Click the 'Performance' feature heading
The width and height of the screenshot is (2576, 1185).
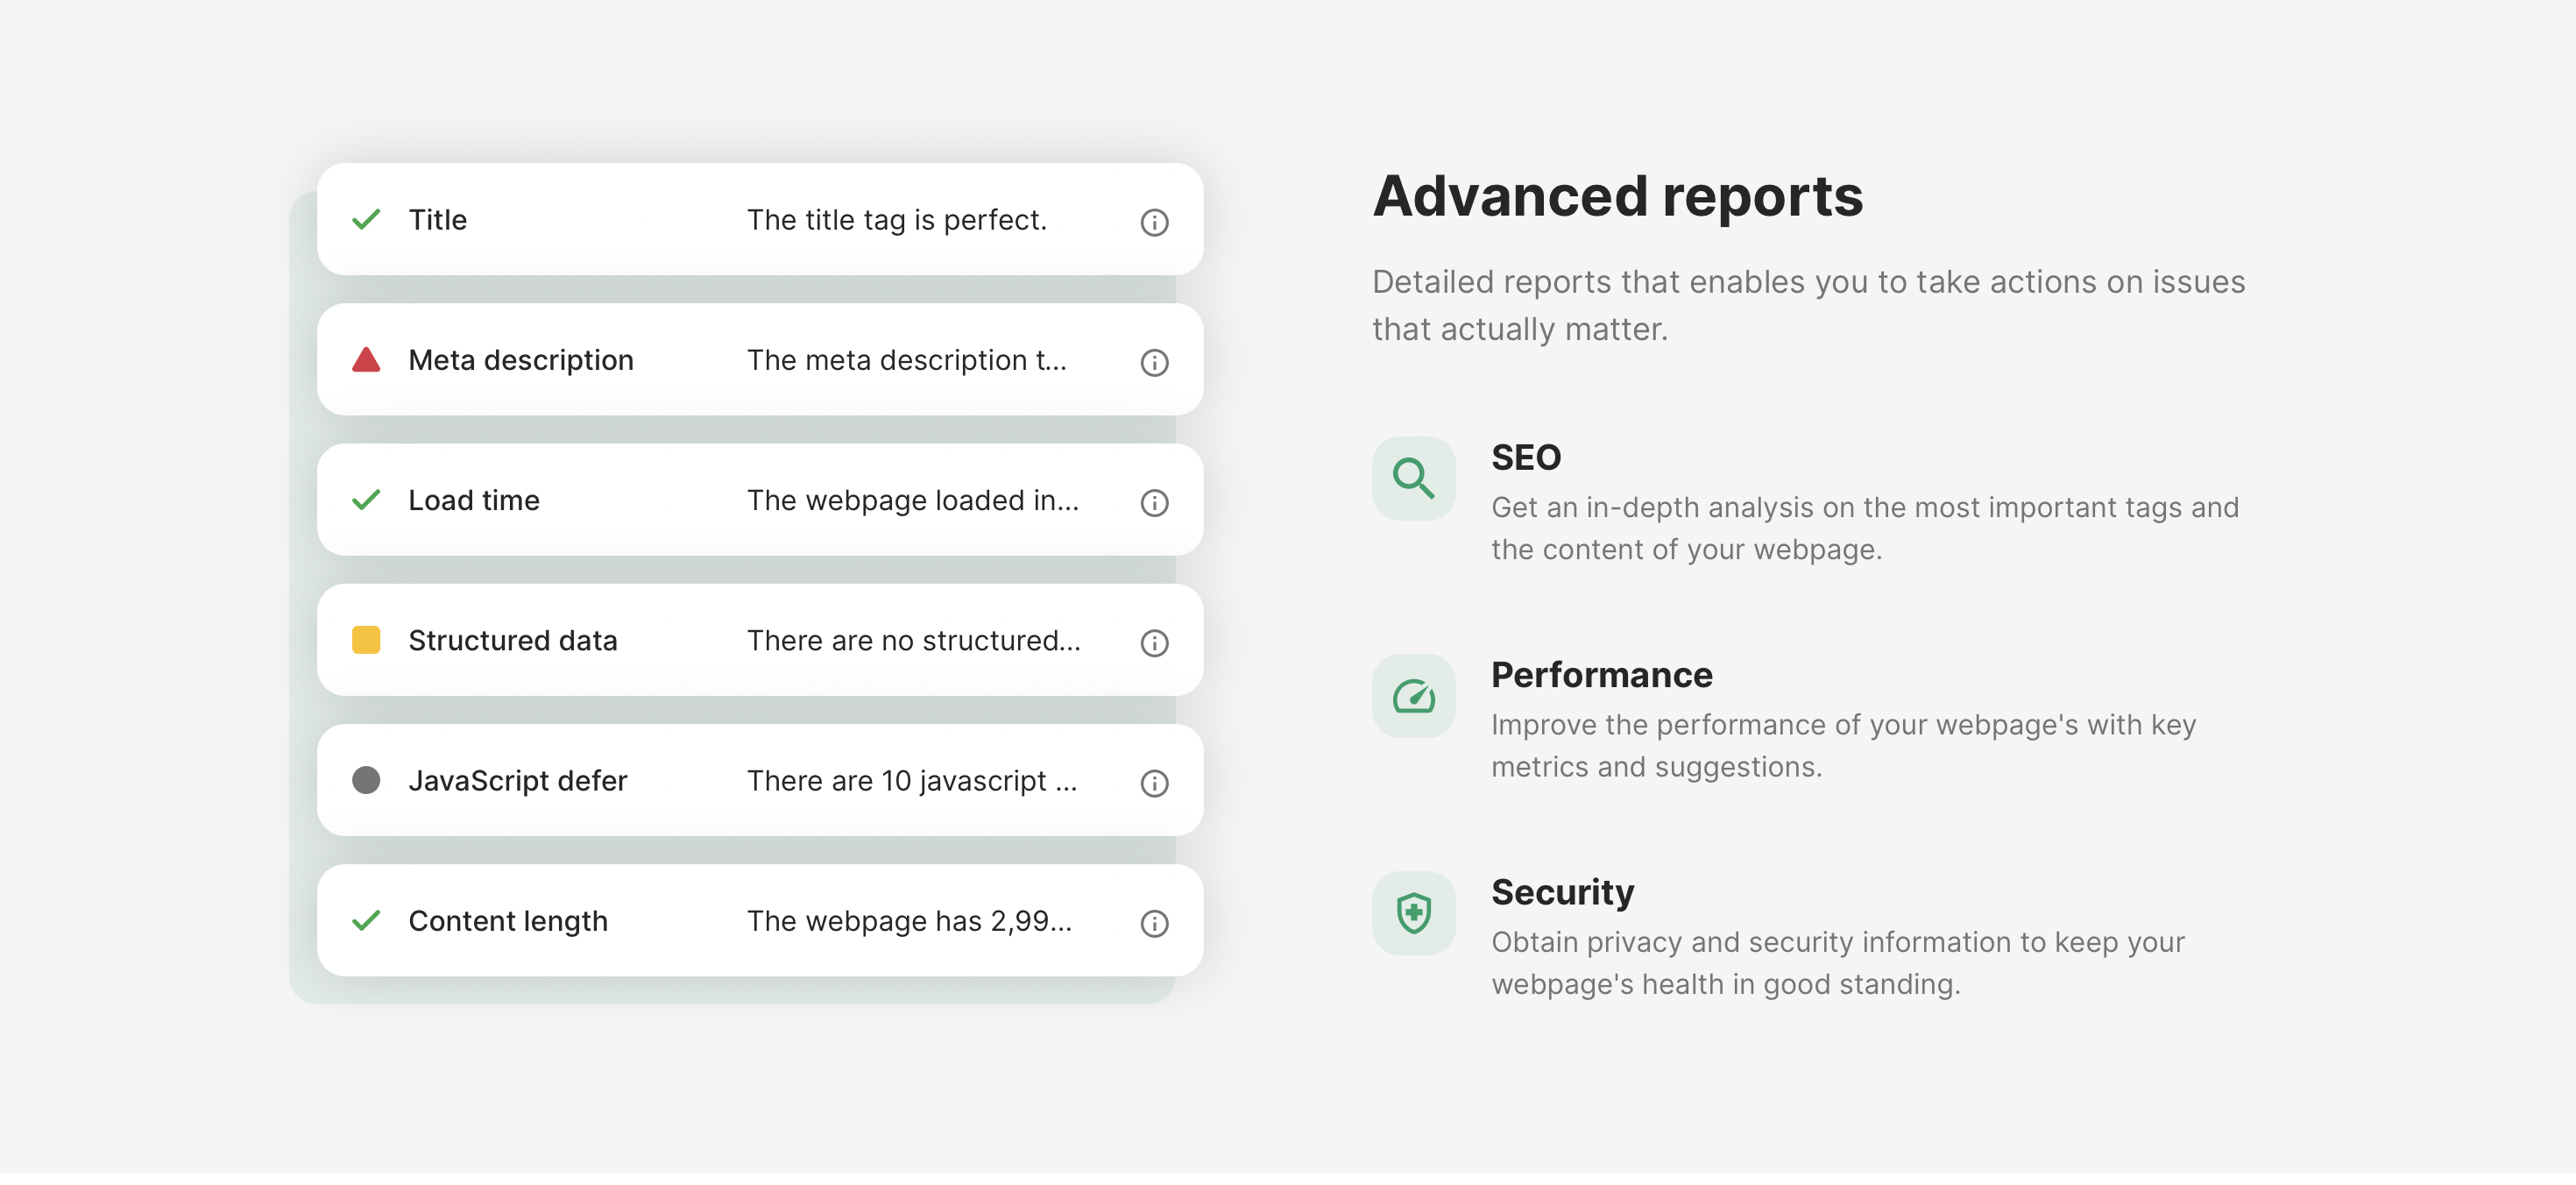coord(1601,675)
